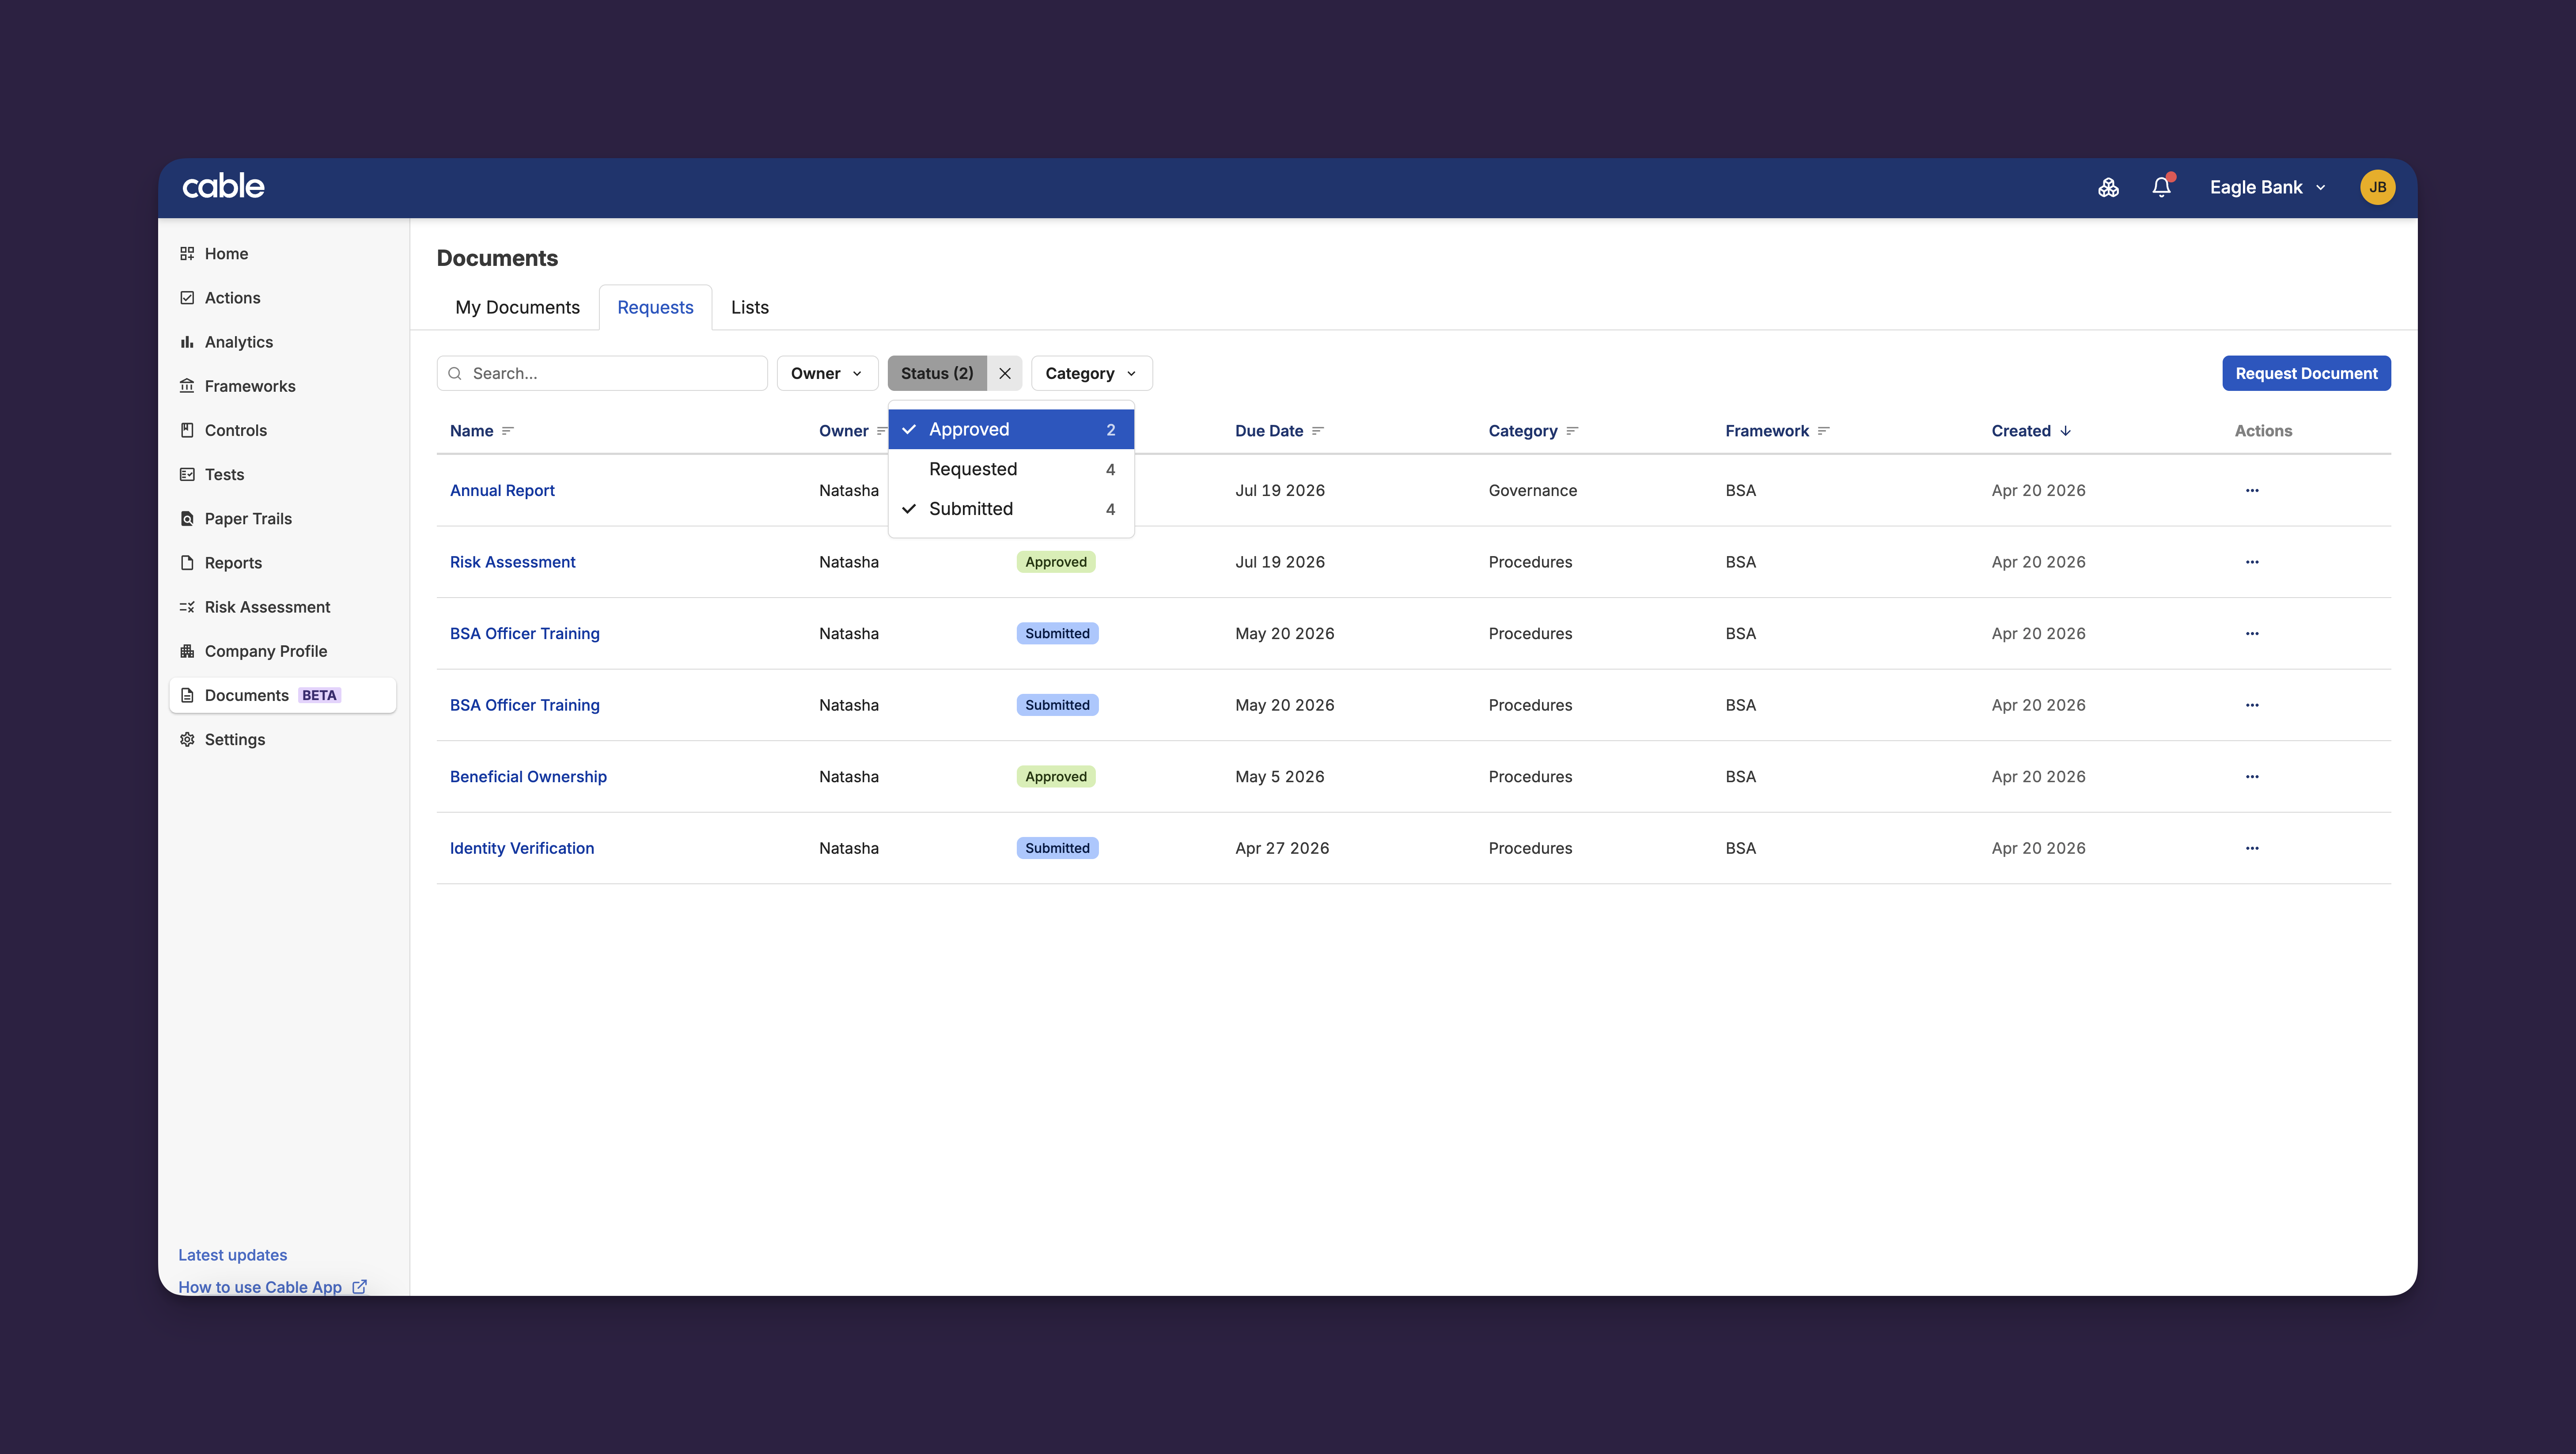
Task: Clear the Status filter with the X
Action: click(1004, 373)
